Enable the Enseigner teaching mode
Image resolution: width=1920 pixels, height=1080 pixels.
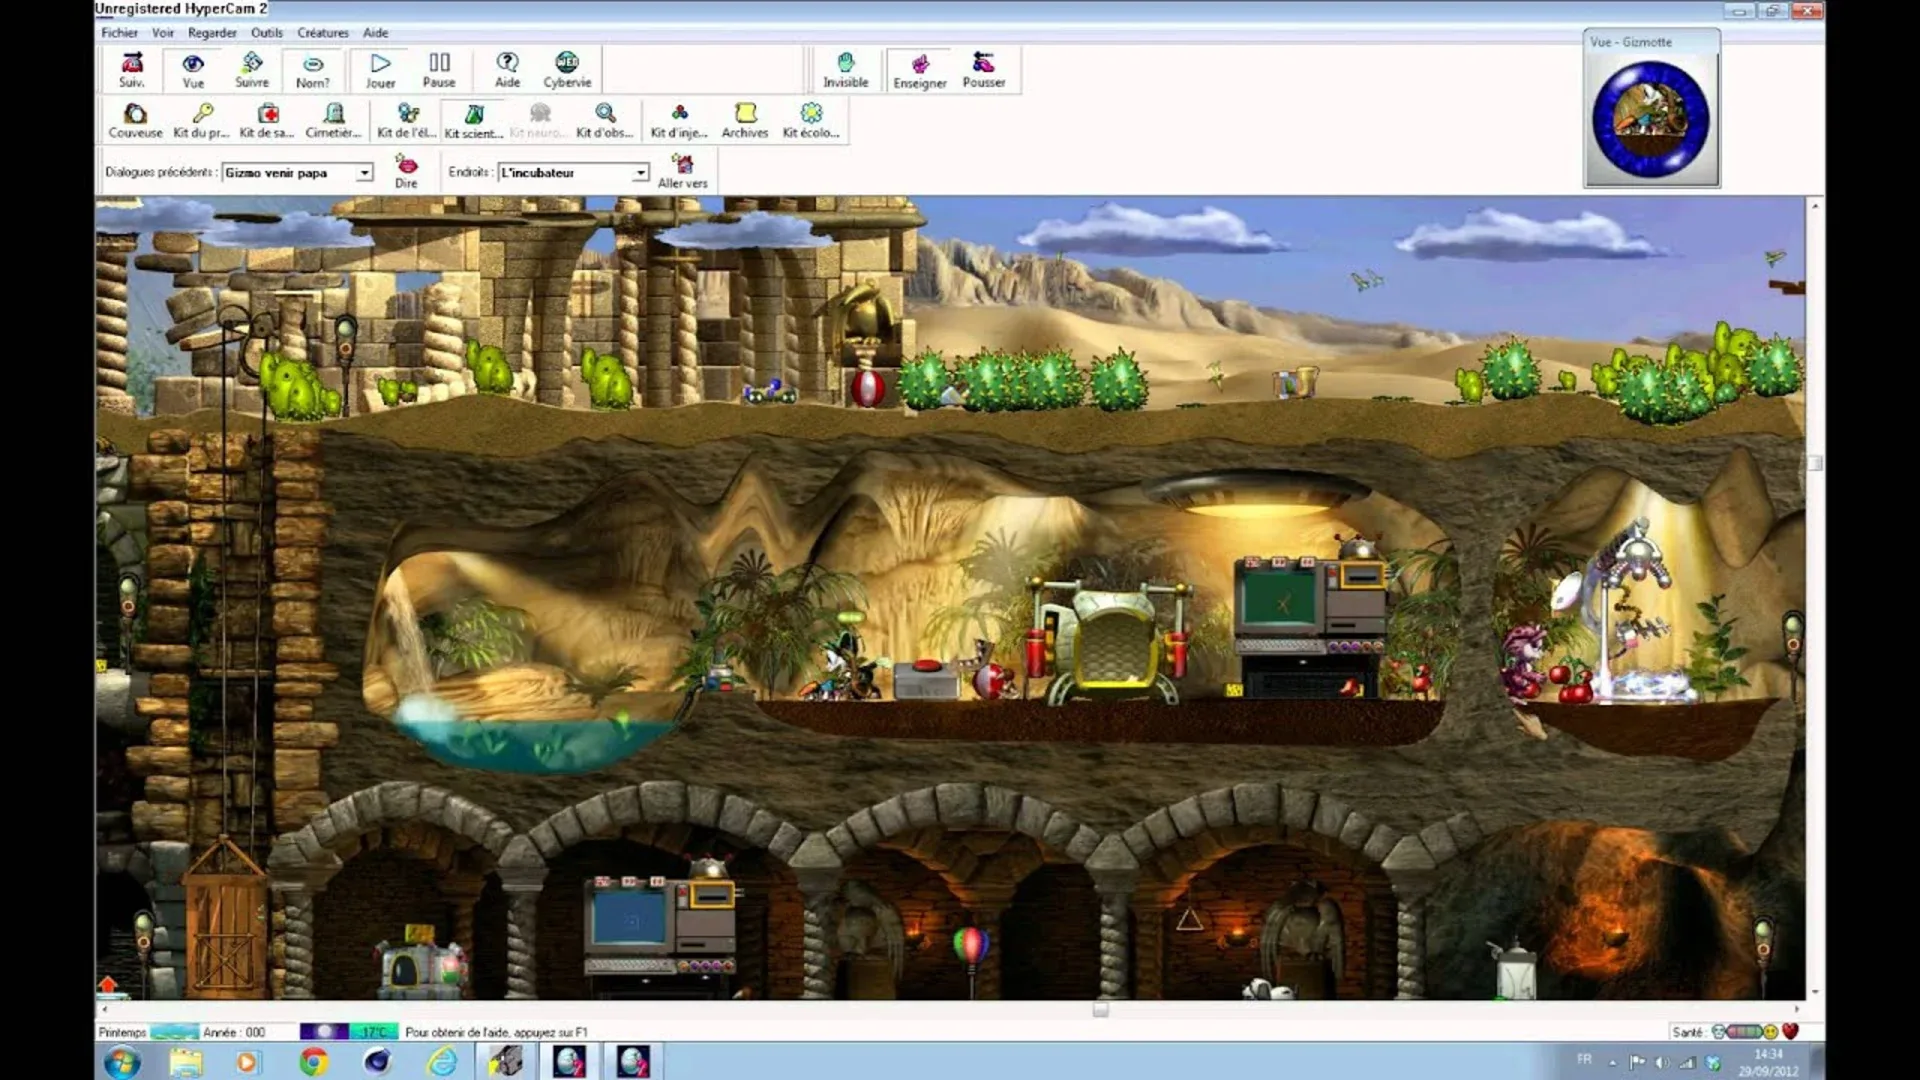918,68
